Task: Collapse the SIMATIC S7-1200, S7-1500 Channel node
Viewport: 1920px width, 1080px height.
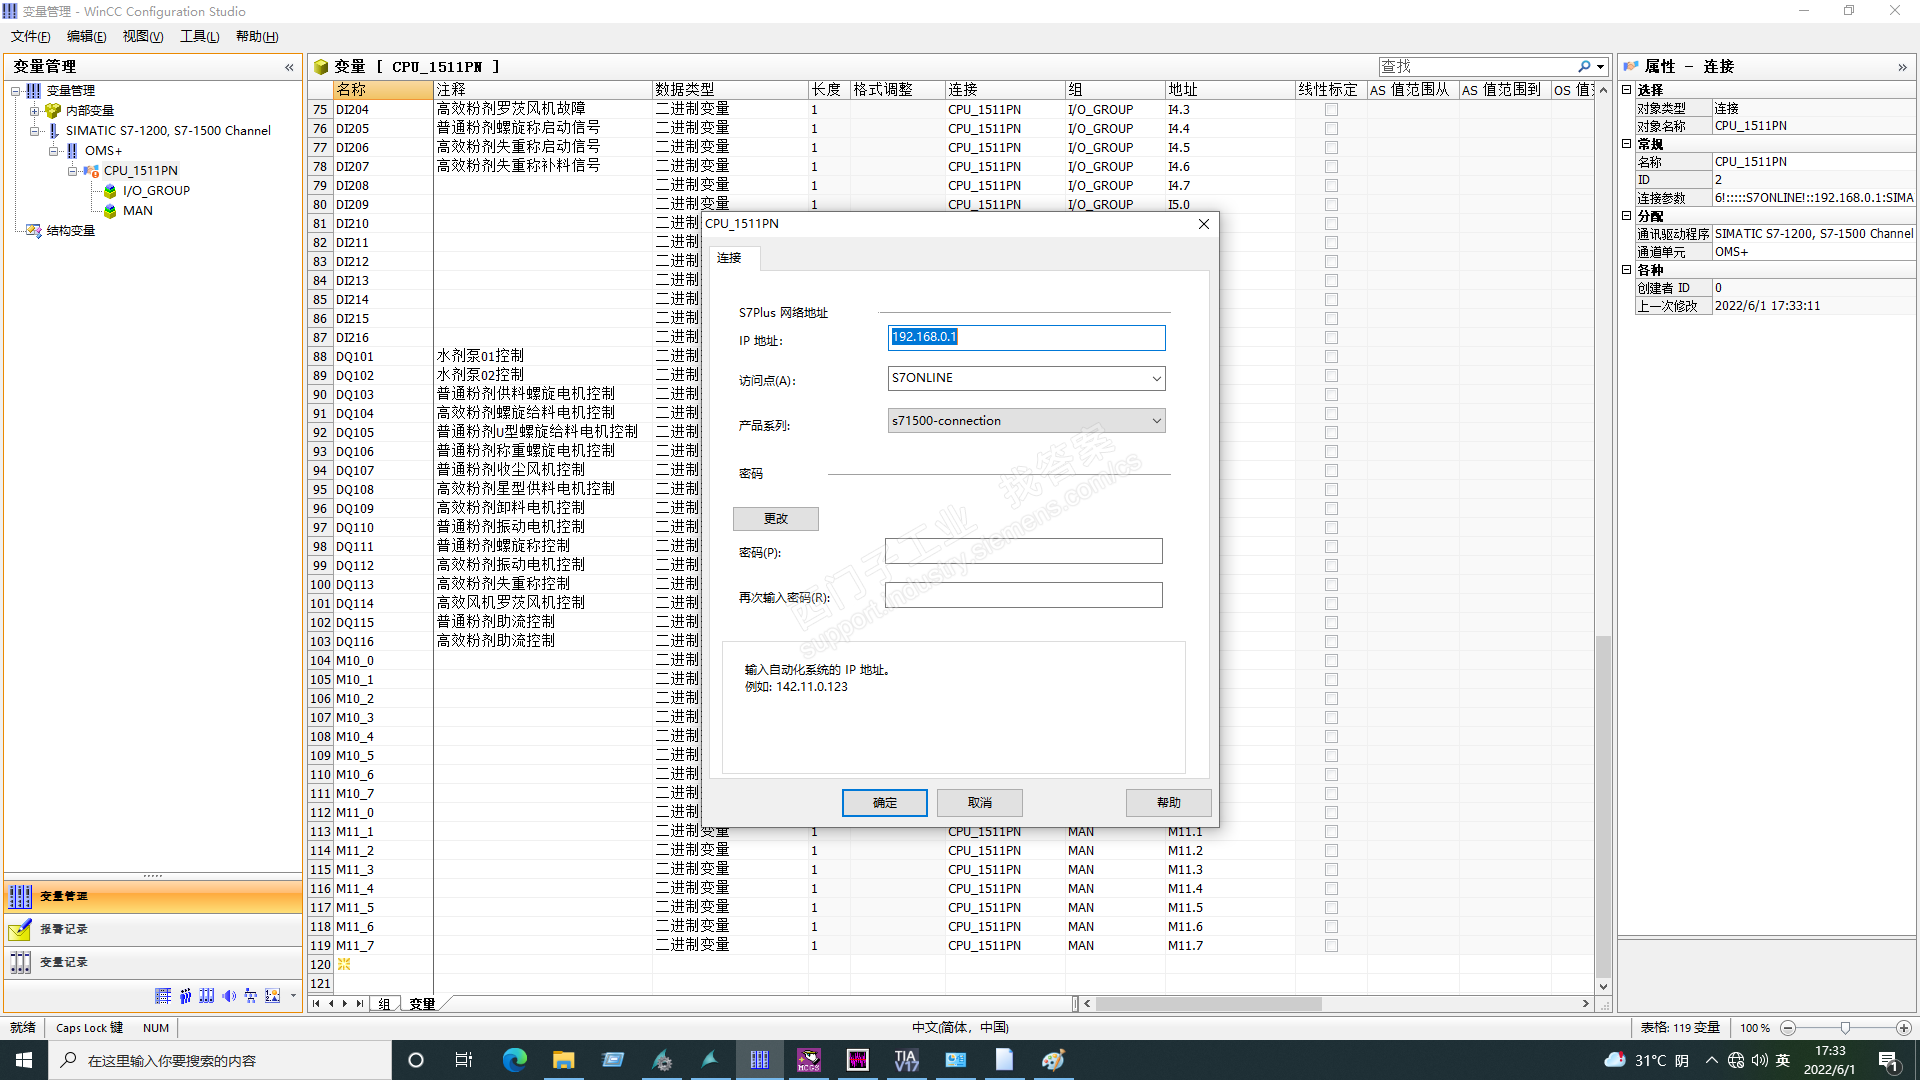Action: point(35,131)
